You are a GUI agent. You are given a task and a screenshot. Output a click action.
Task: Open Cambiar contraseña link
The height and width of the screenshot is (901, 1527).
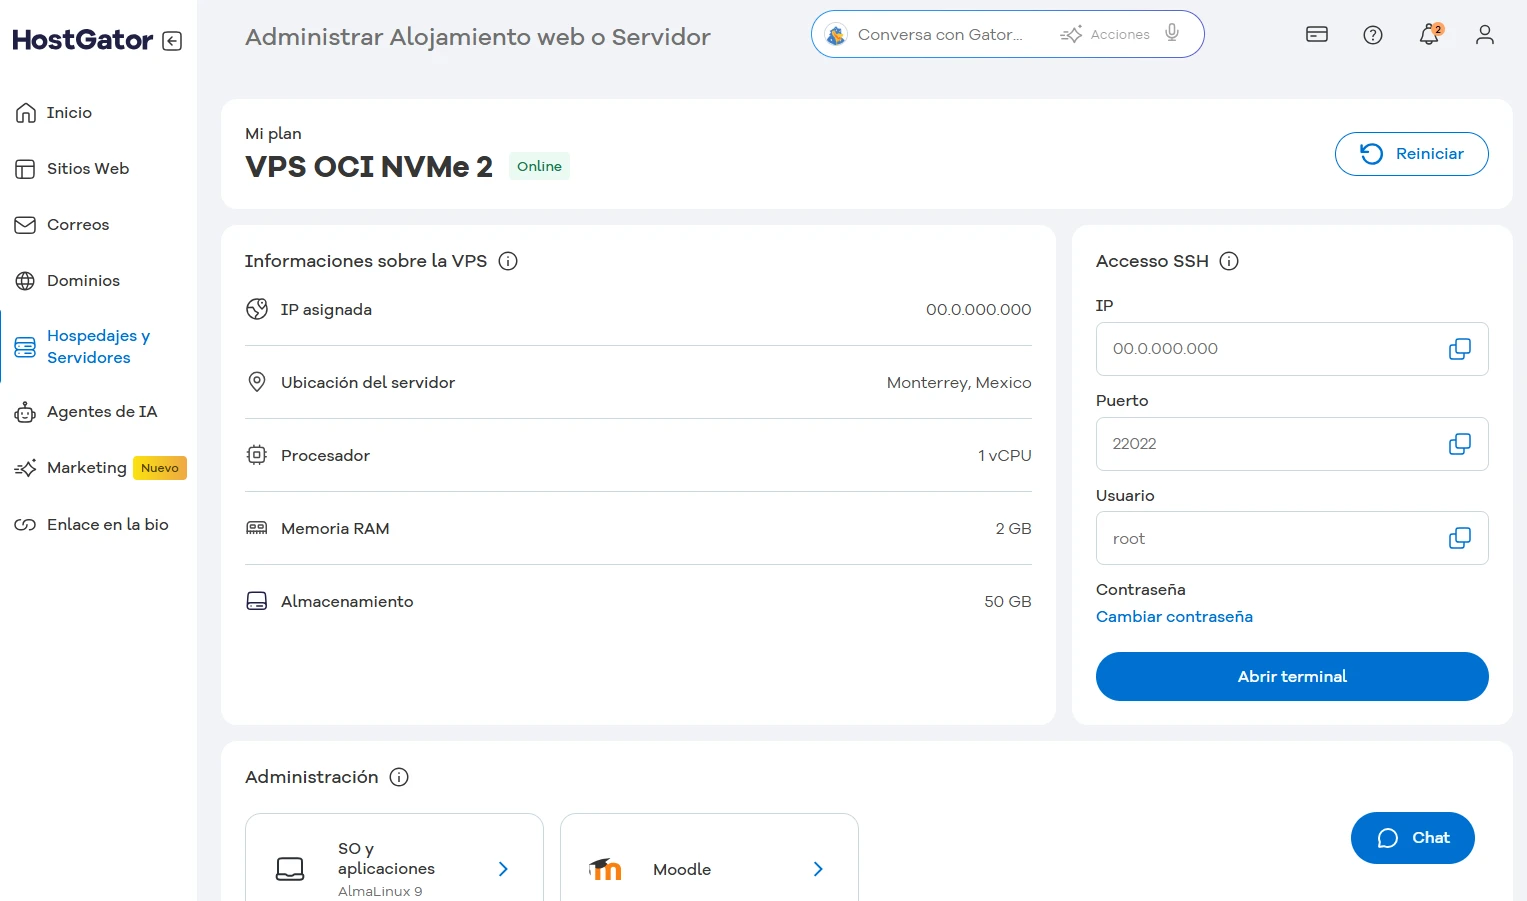click(x=1174, y=616)
